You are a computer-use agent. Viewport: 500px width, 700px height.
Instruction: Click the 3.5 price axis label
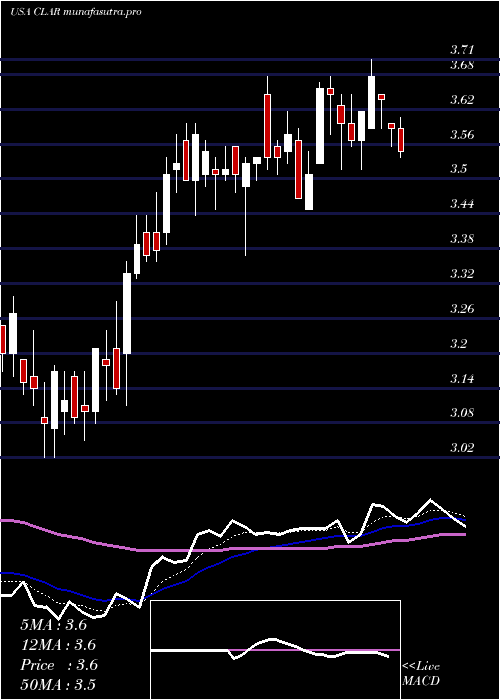pos(458,169)
